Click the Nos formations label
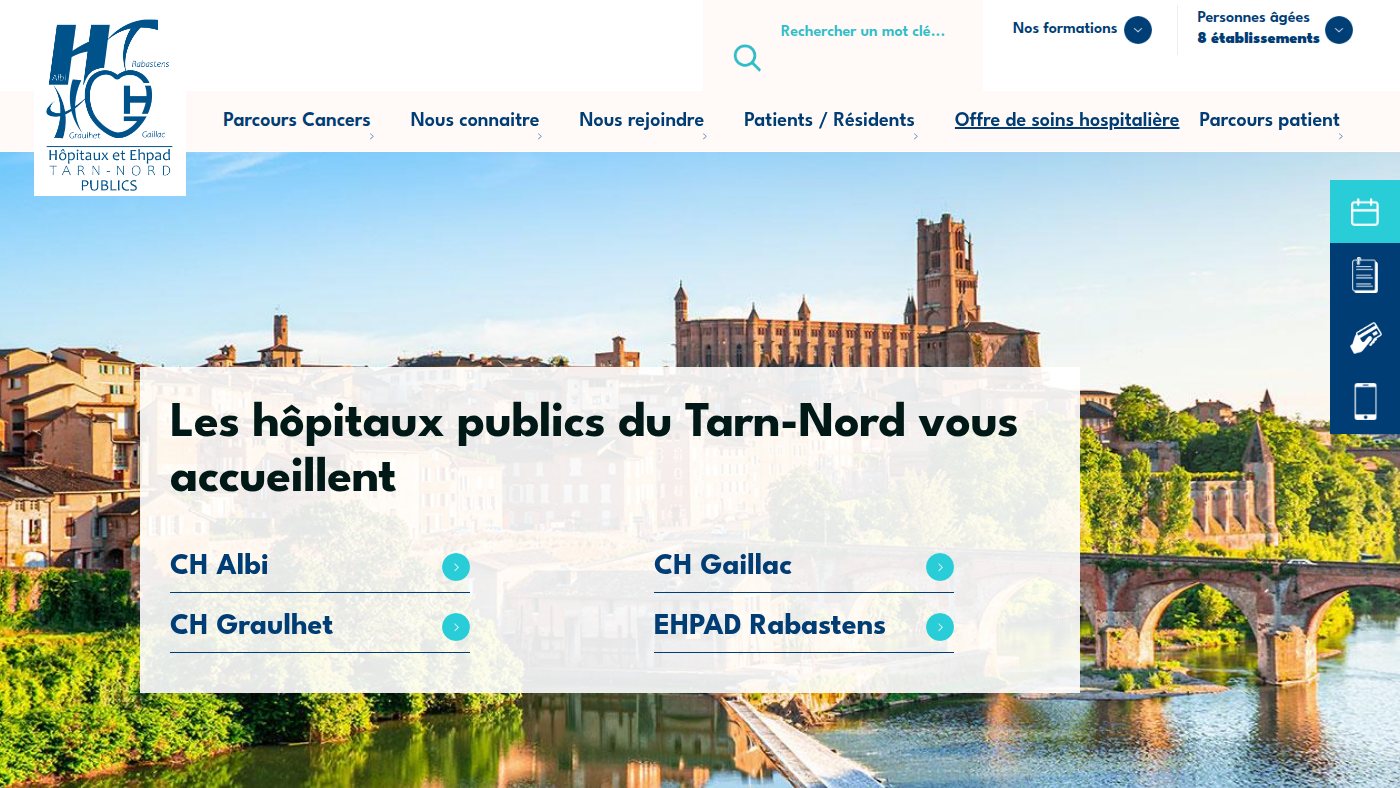This screenshot has height=788, width=1400. pos(1065,28)
